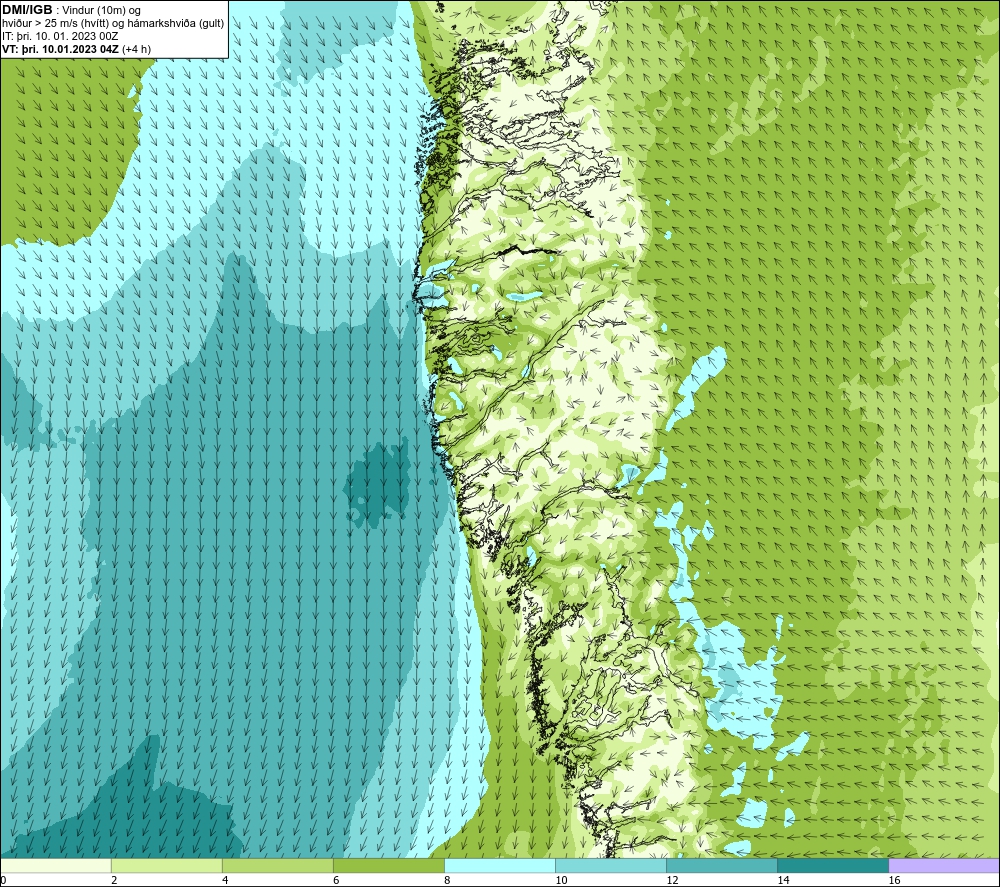Click the legend scale label "4"

(x=225, y=880)
